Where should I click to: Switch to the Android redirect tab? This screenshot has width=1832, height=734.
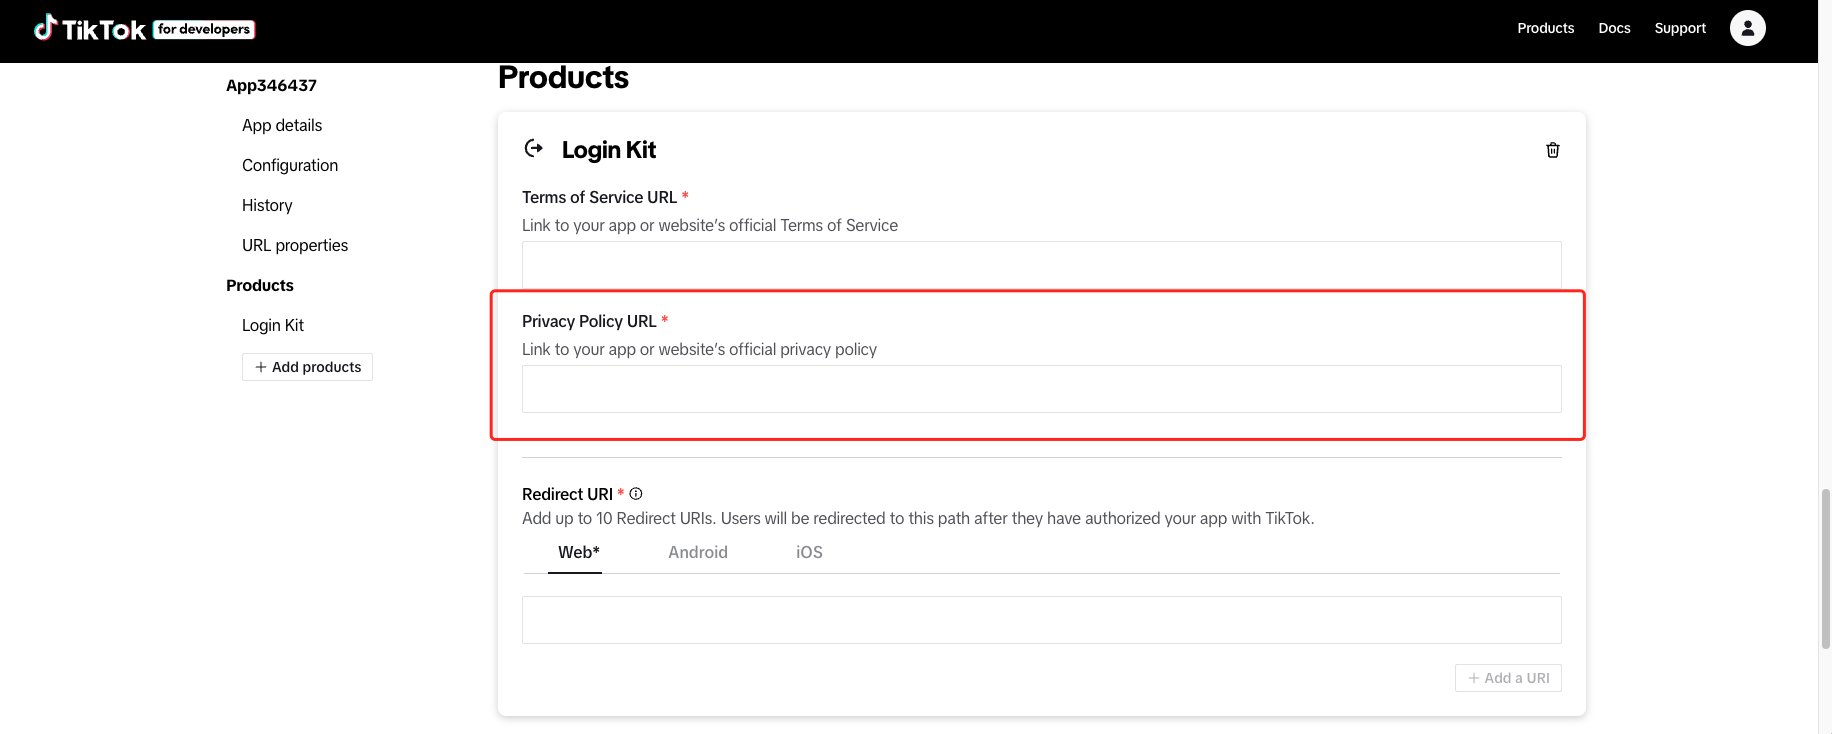point(698,552)
